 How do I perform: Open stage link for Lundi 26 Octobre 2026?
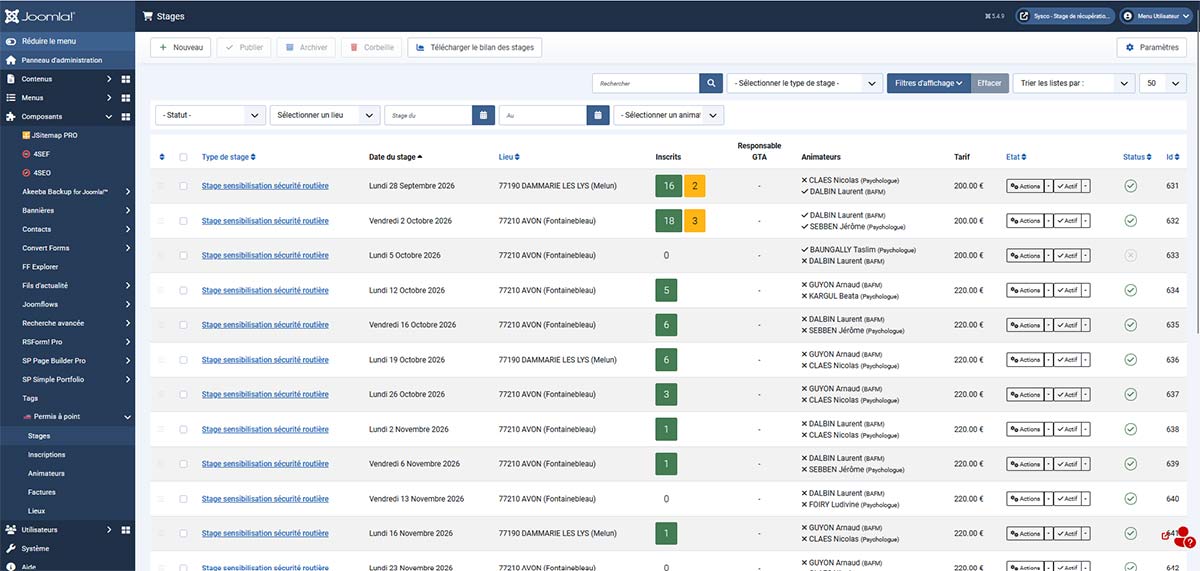click(x=265, y=394)
